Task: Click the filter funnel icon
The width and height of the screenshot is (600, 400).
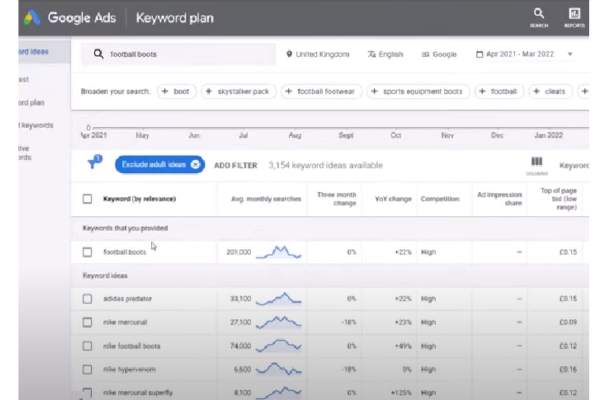Action: tap(95, 162)
